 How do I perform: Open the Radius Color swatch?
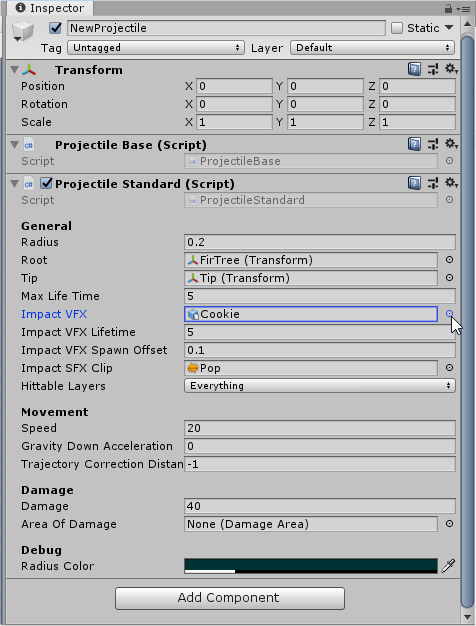coord(311,566)
